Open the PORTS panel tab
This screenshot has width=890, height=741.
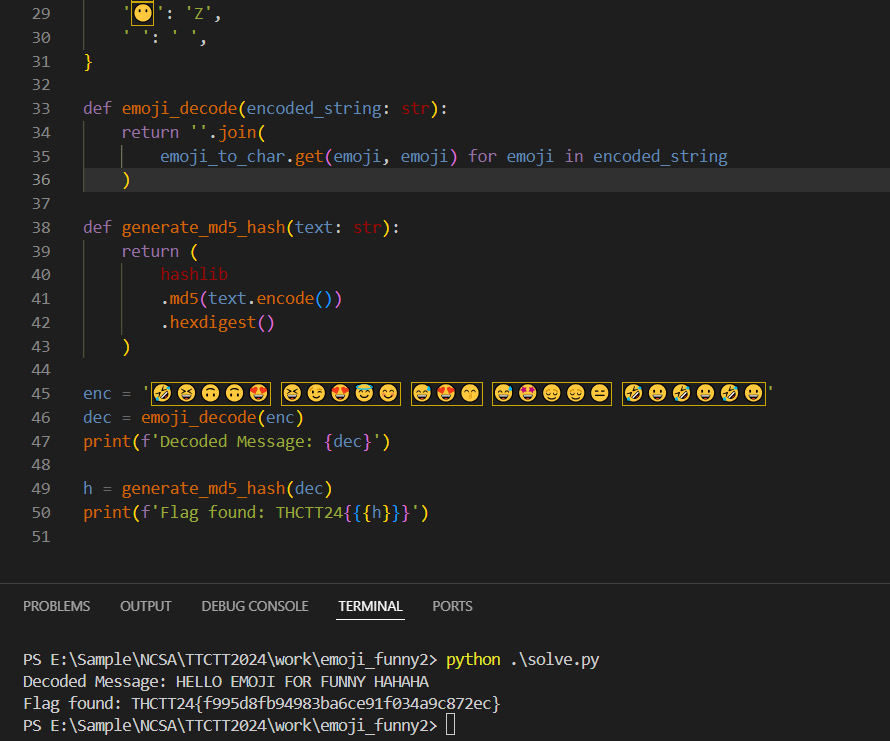click(x=452, y=606)
